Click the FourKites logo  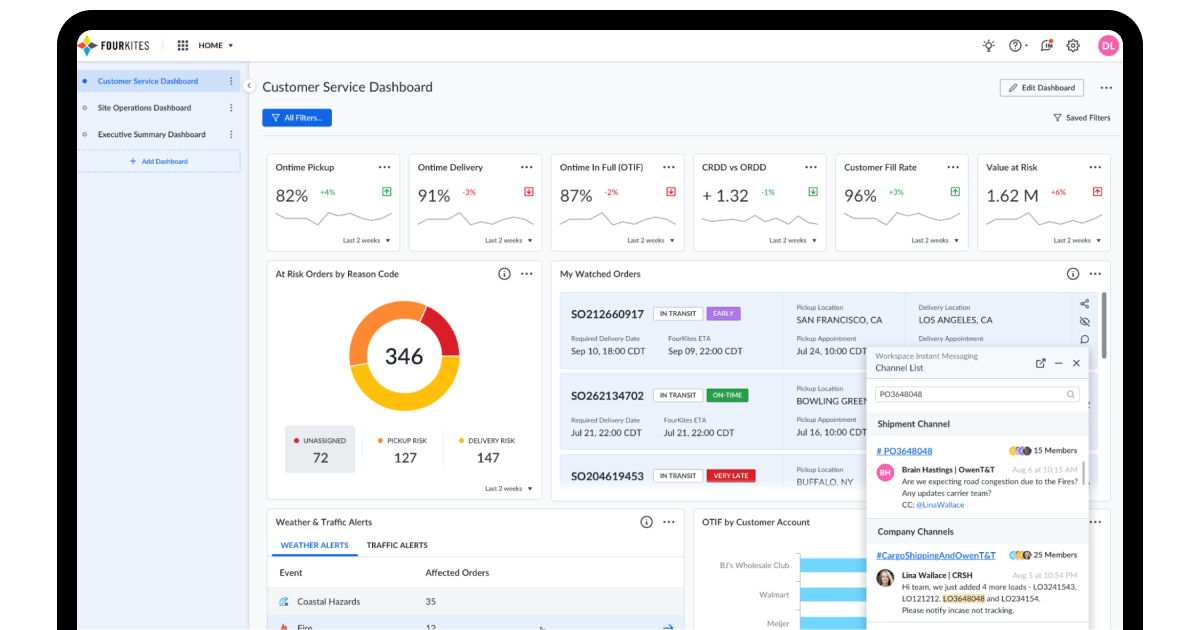coord(115,45)
